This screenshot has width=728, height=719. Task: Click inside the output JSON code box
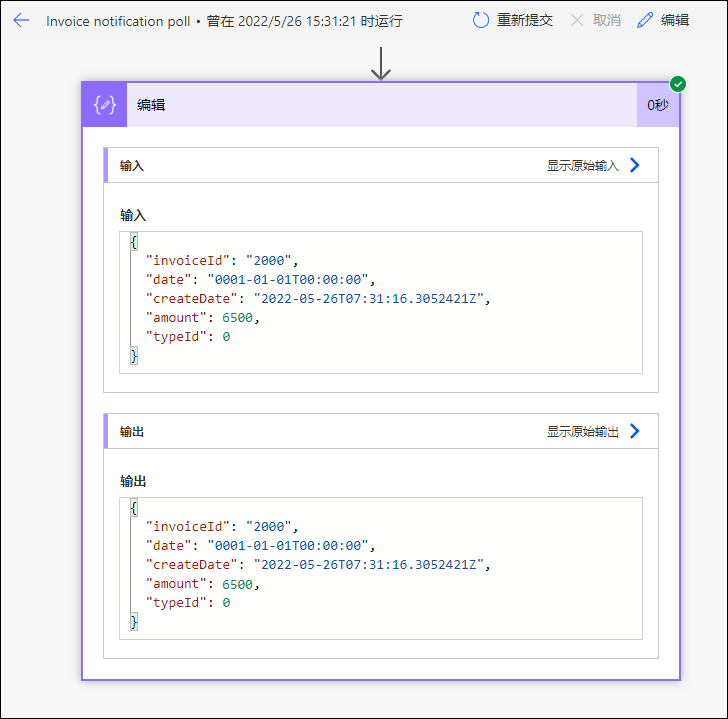coord(381,568)
